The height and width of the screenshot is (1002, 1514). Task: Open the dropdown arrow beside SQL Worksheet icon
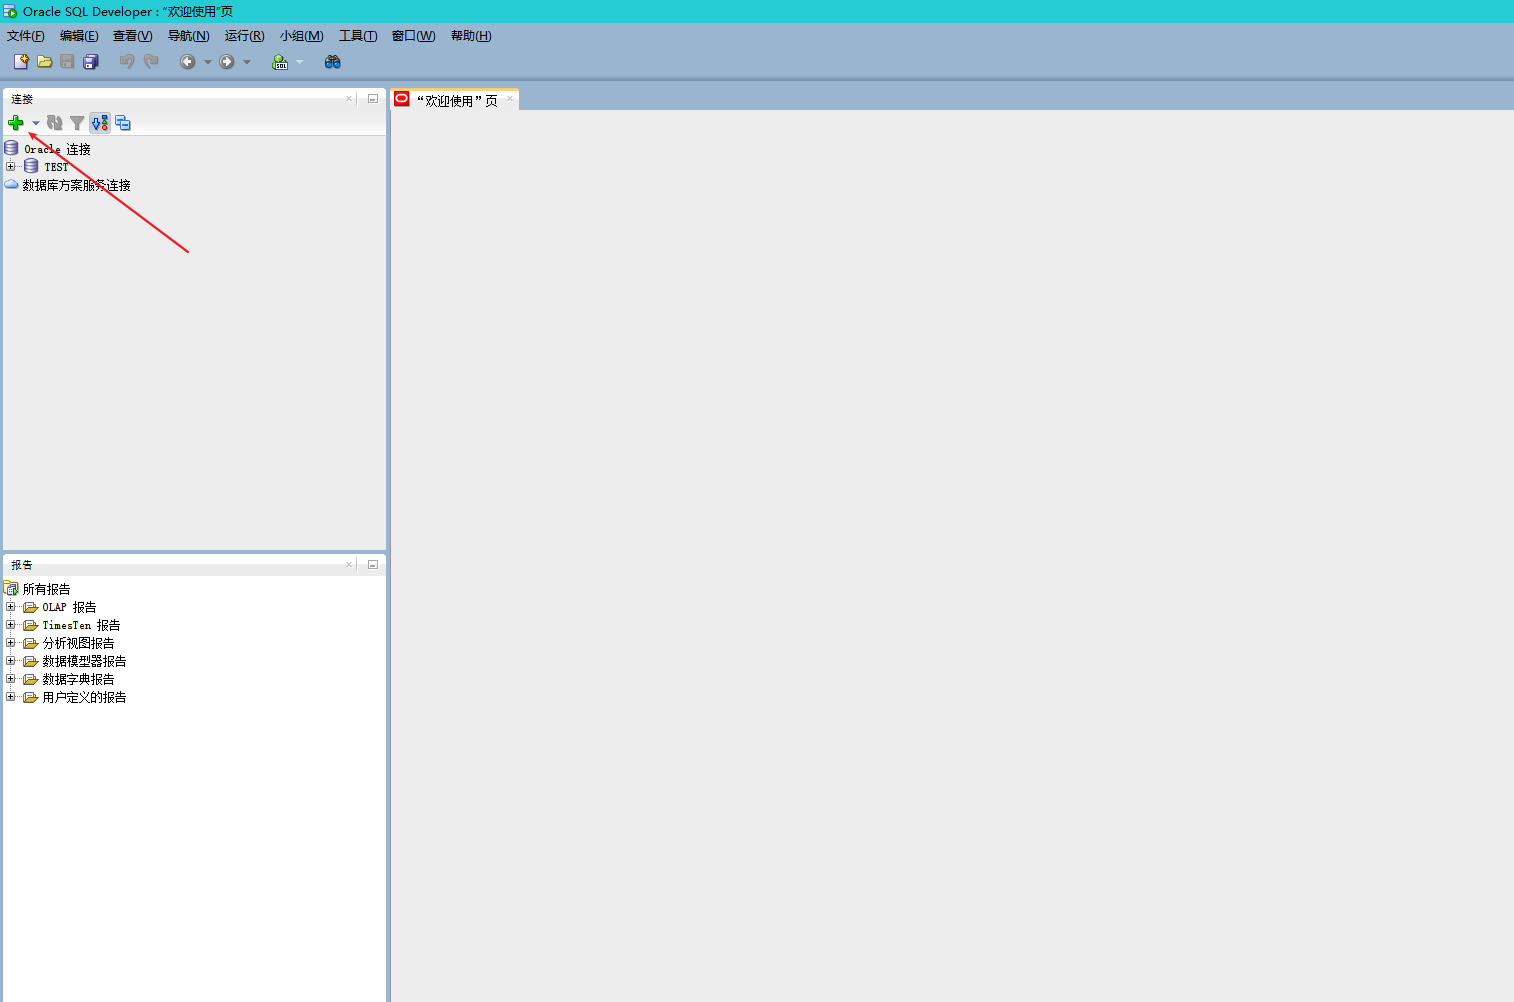(299, 62)
